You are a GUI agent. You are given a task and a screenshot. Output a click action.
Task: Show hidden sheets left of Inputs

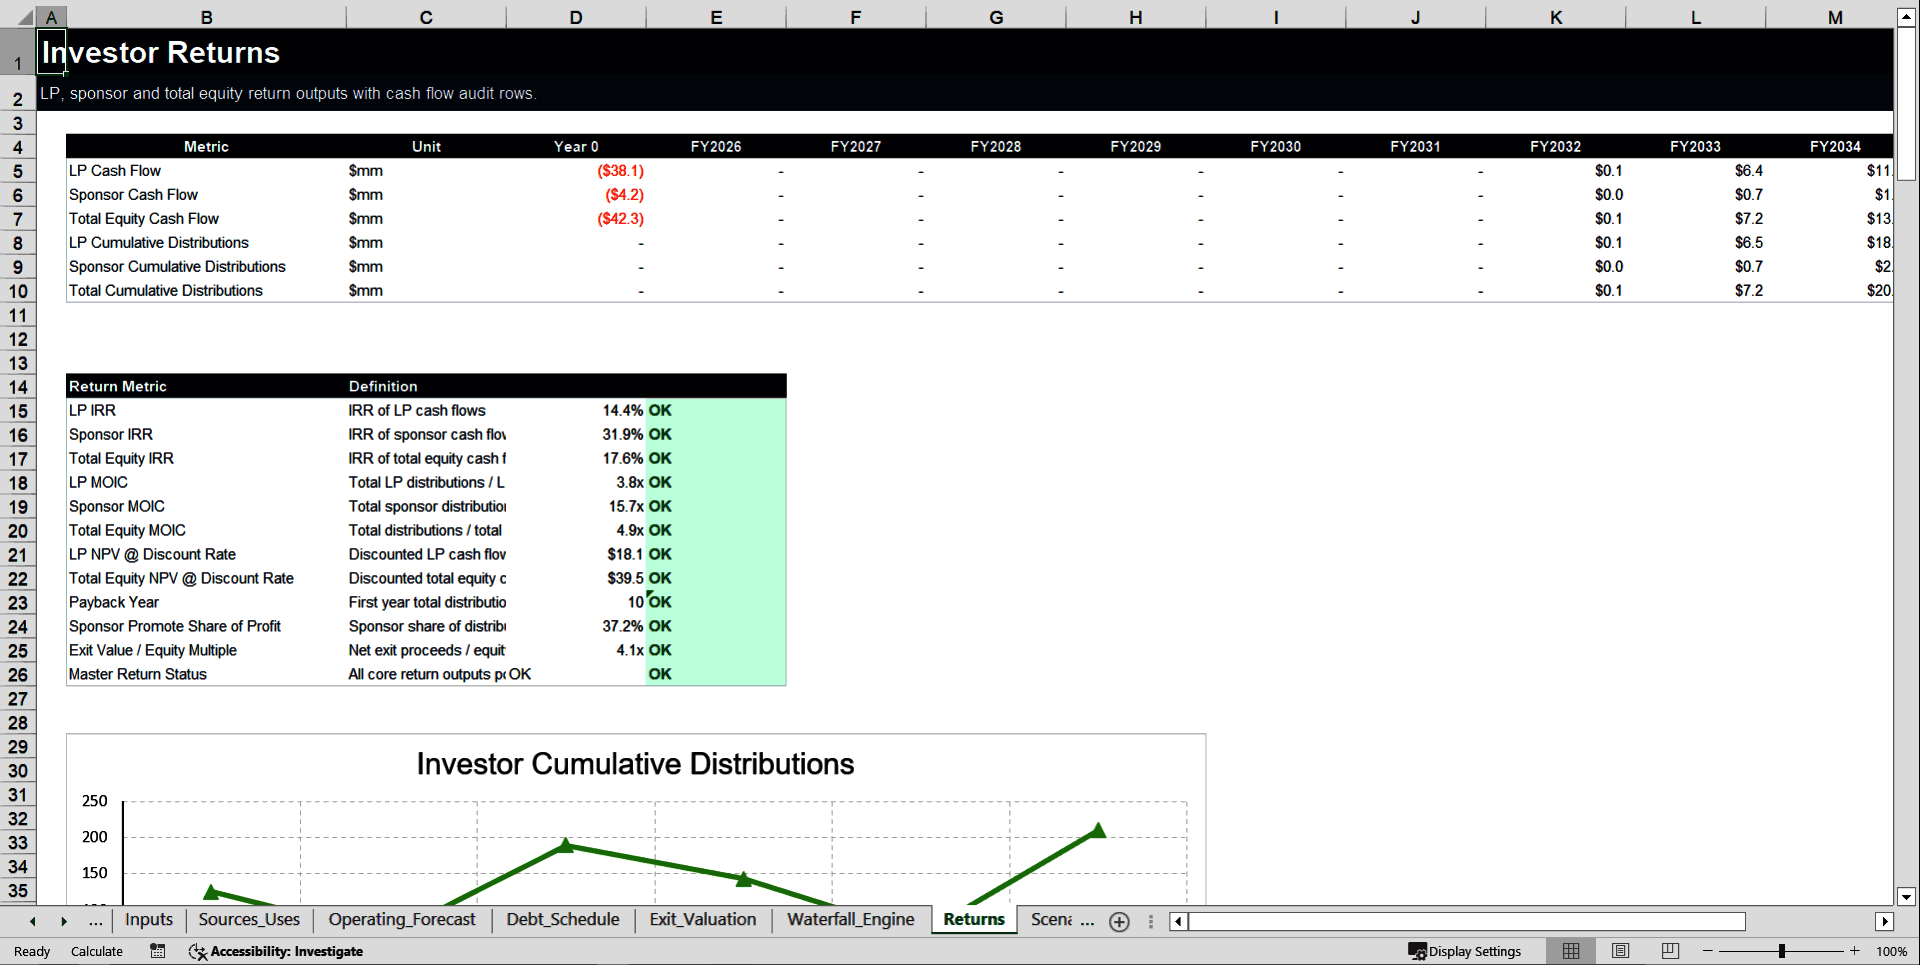pos(95,921)
